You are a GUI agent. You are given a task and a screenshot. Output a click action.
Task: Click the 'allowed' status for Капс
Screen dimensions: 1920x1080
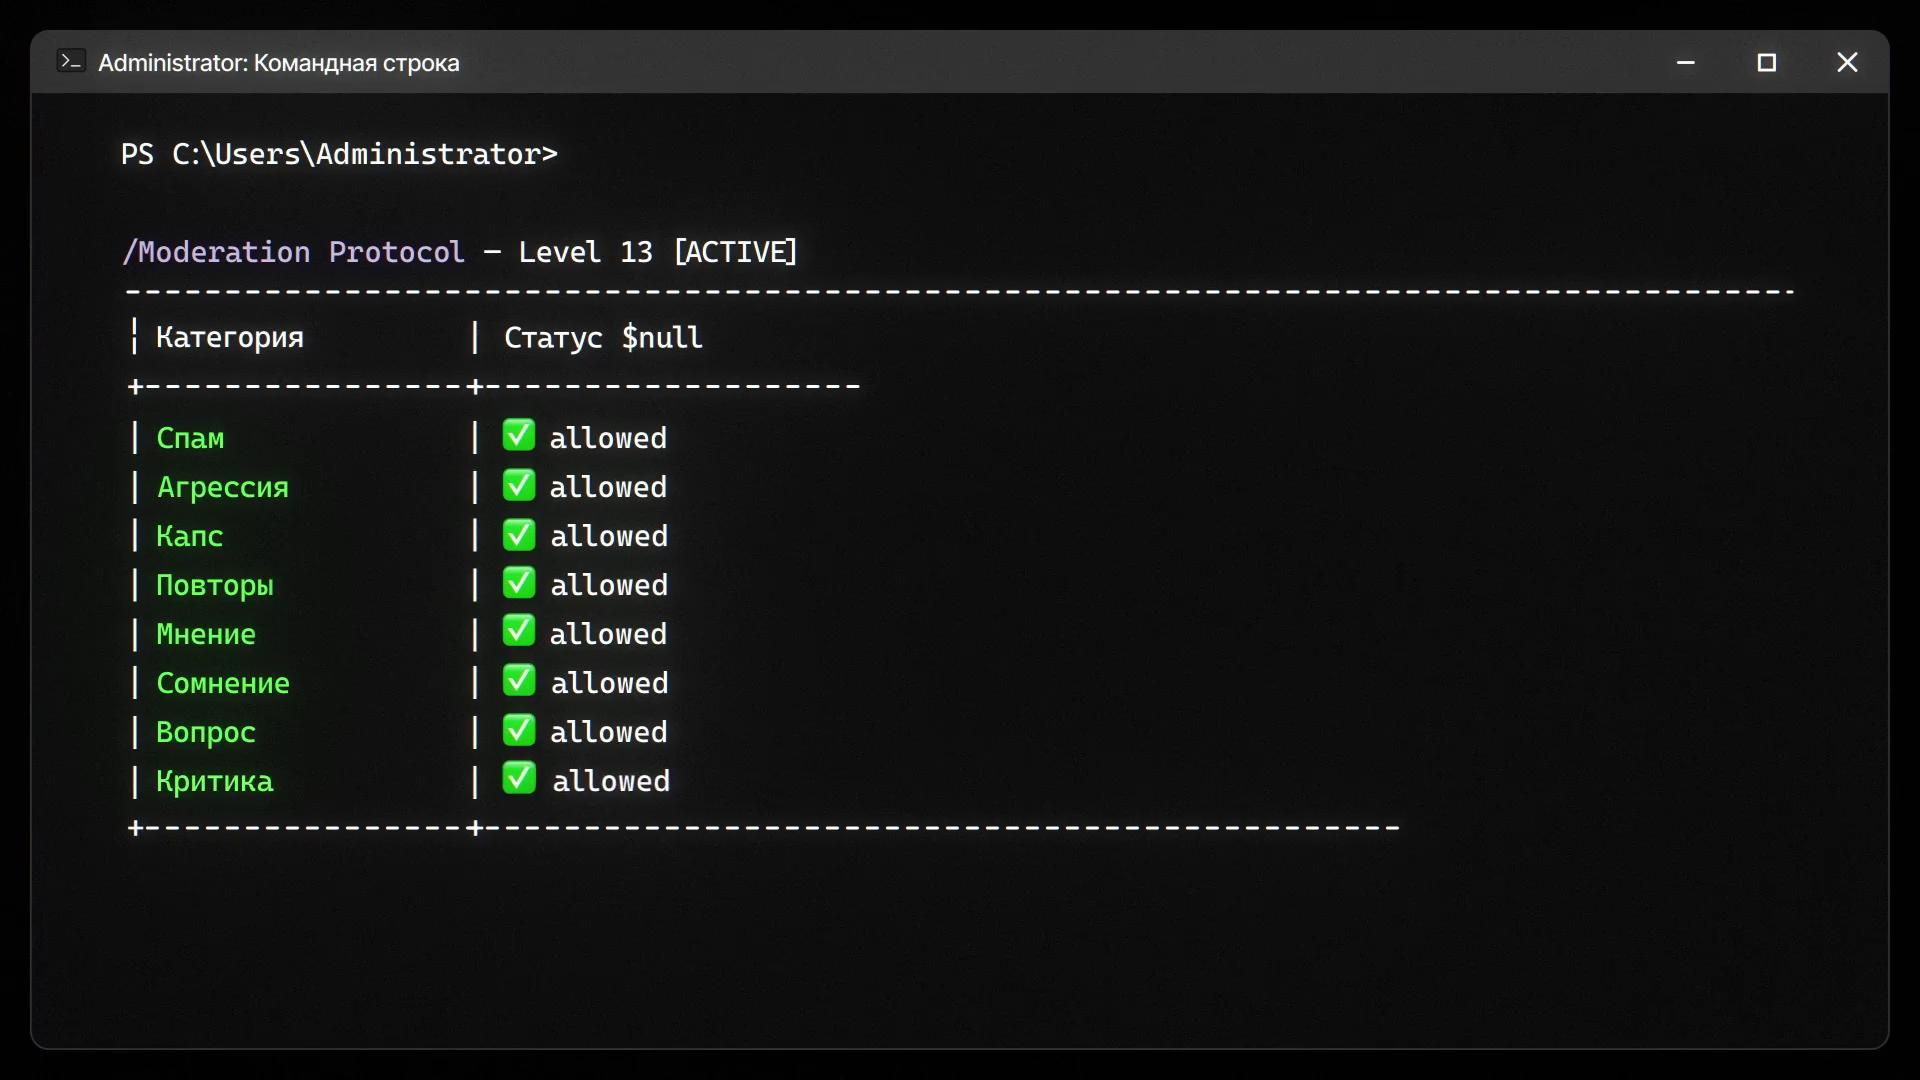[609, 536]
